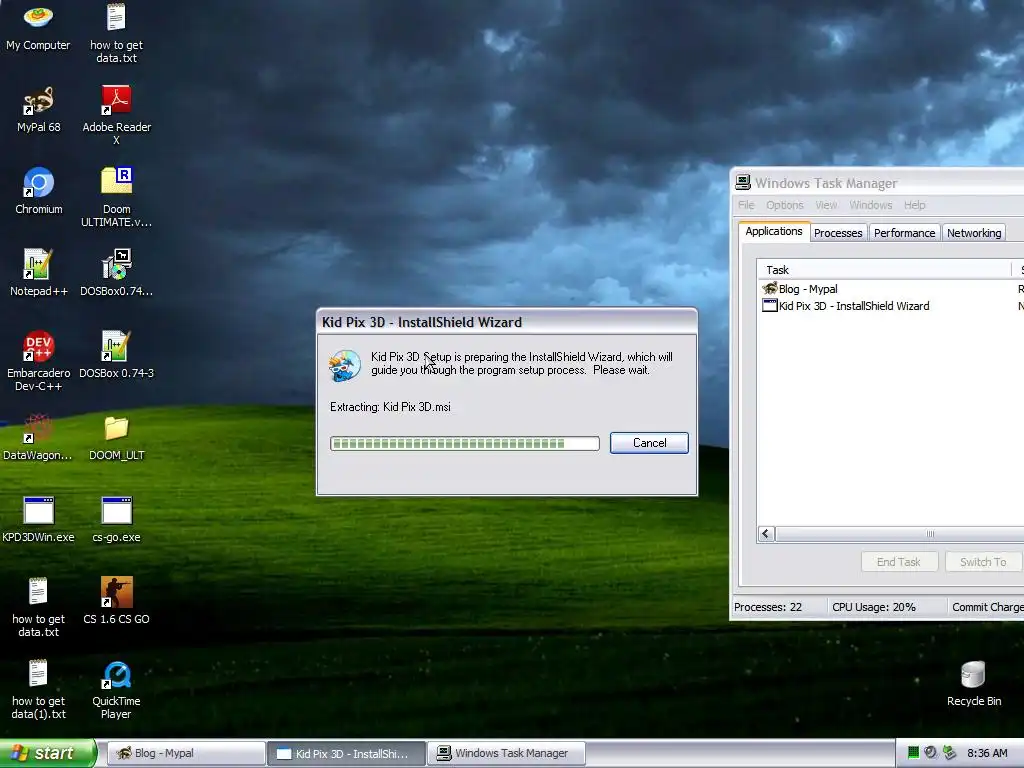The height and width of the screenshot is (768, 1024).
Task: Select CS 1.6 CS GO shortcut
Action: [116, 601]
